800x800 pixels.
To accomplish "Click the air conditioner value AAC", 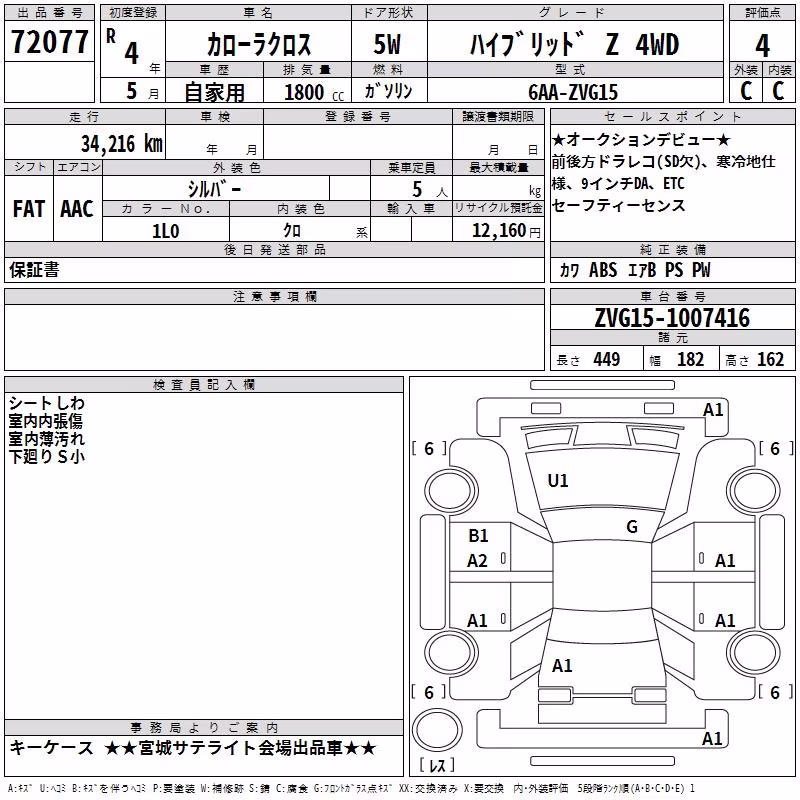I will [77, 209].
